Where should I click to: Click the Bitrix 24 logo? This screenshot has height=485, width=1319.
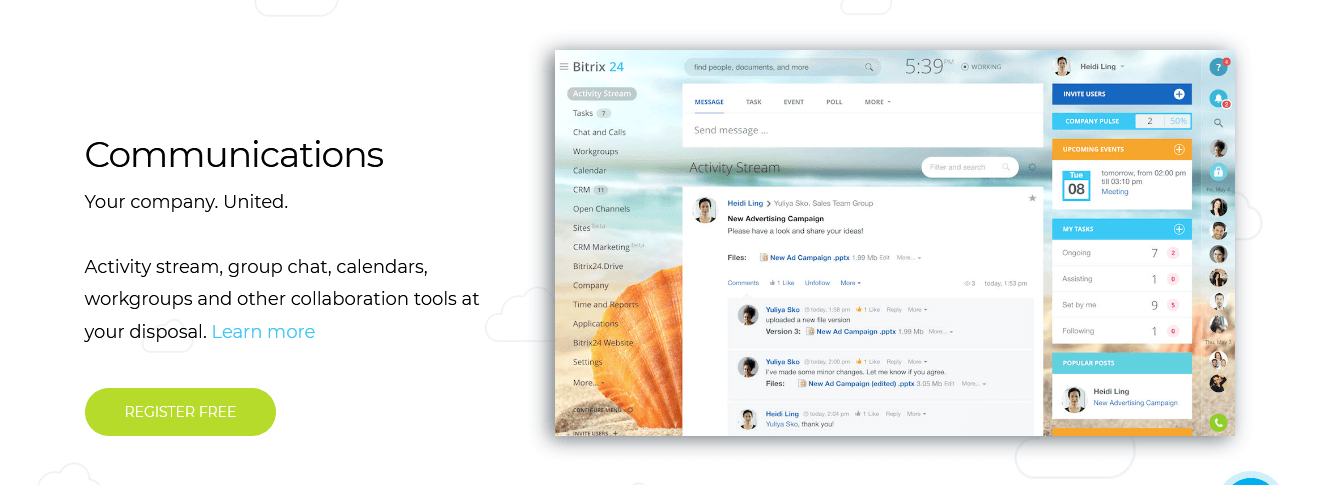[598, 67]
